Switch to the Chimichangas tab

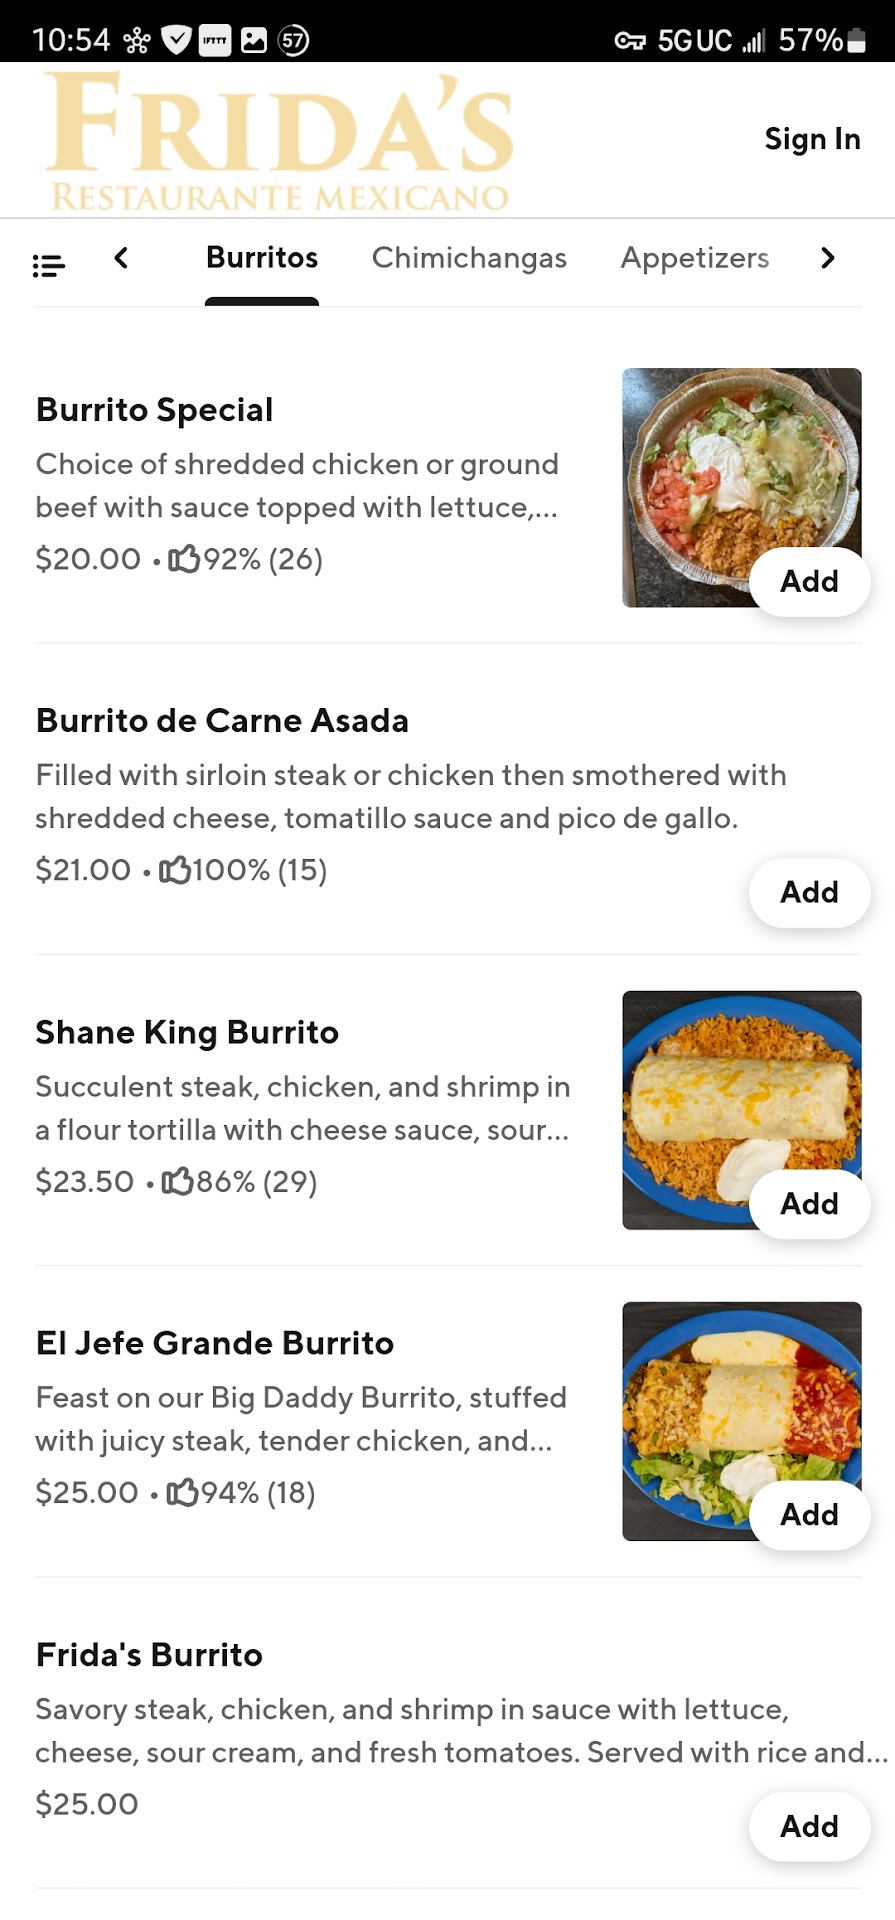coord(469,258)
